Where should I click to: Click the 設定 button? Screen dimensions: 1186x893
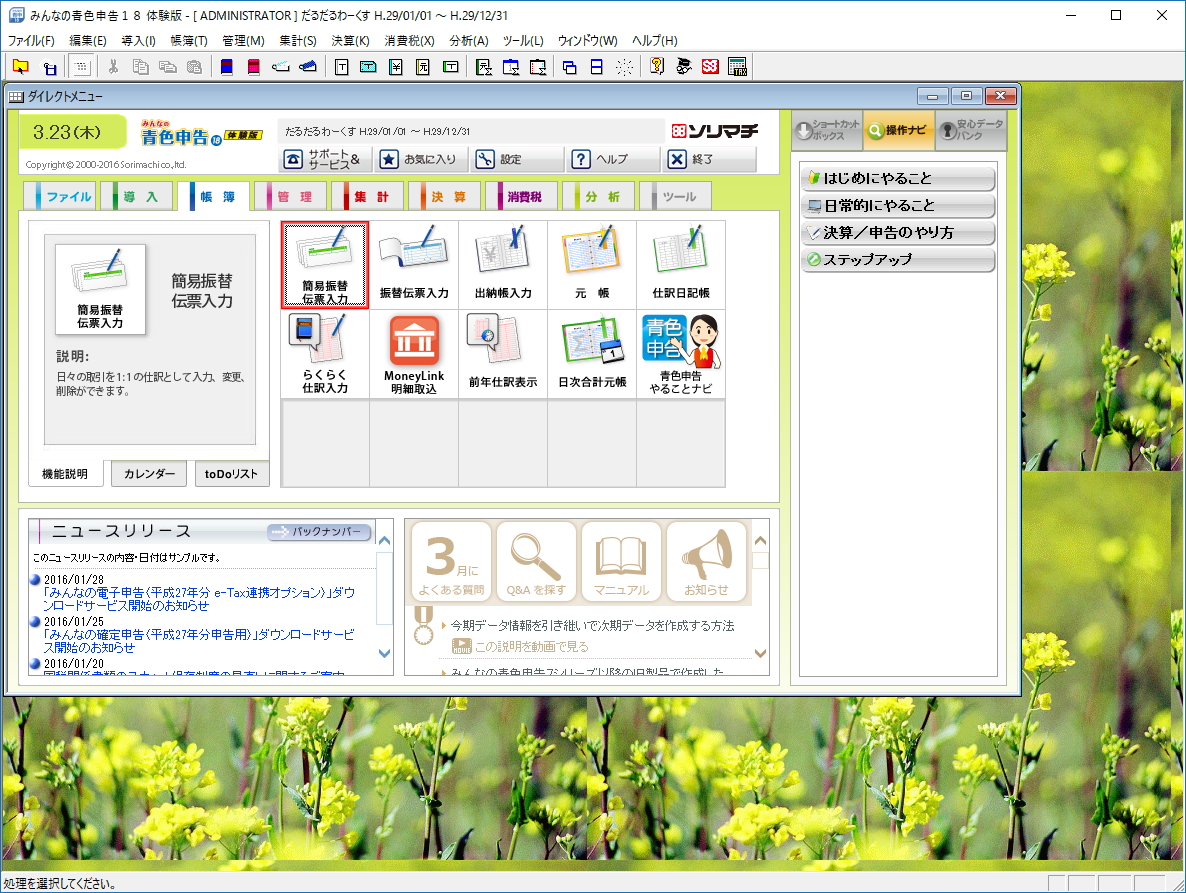point(517,160)
